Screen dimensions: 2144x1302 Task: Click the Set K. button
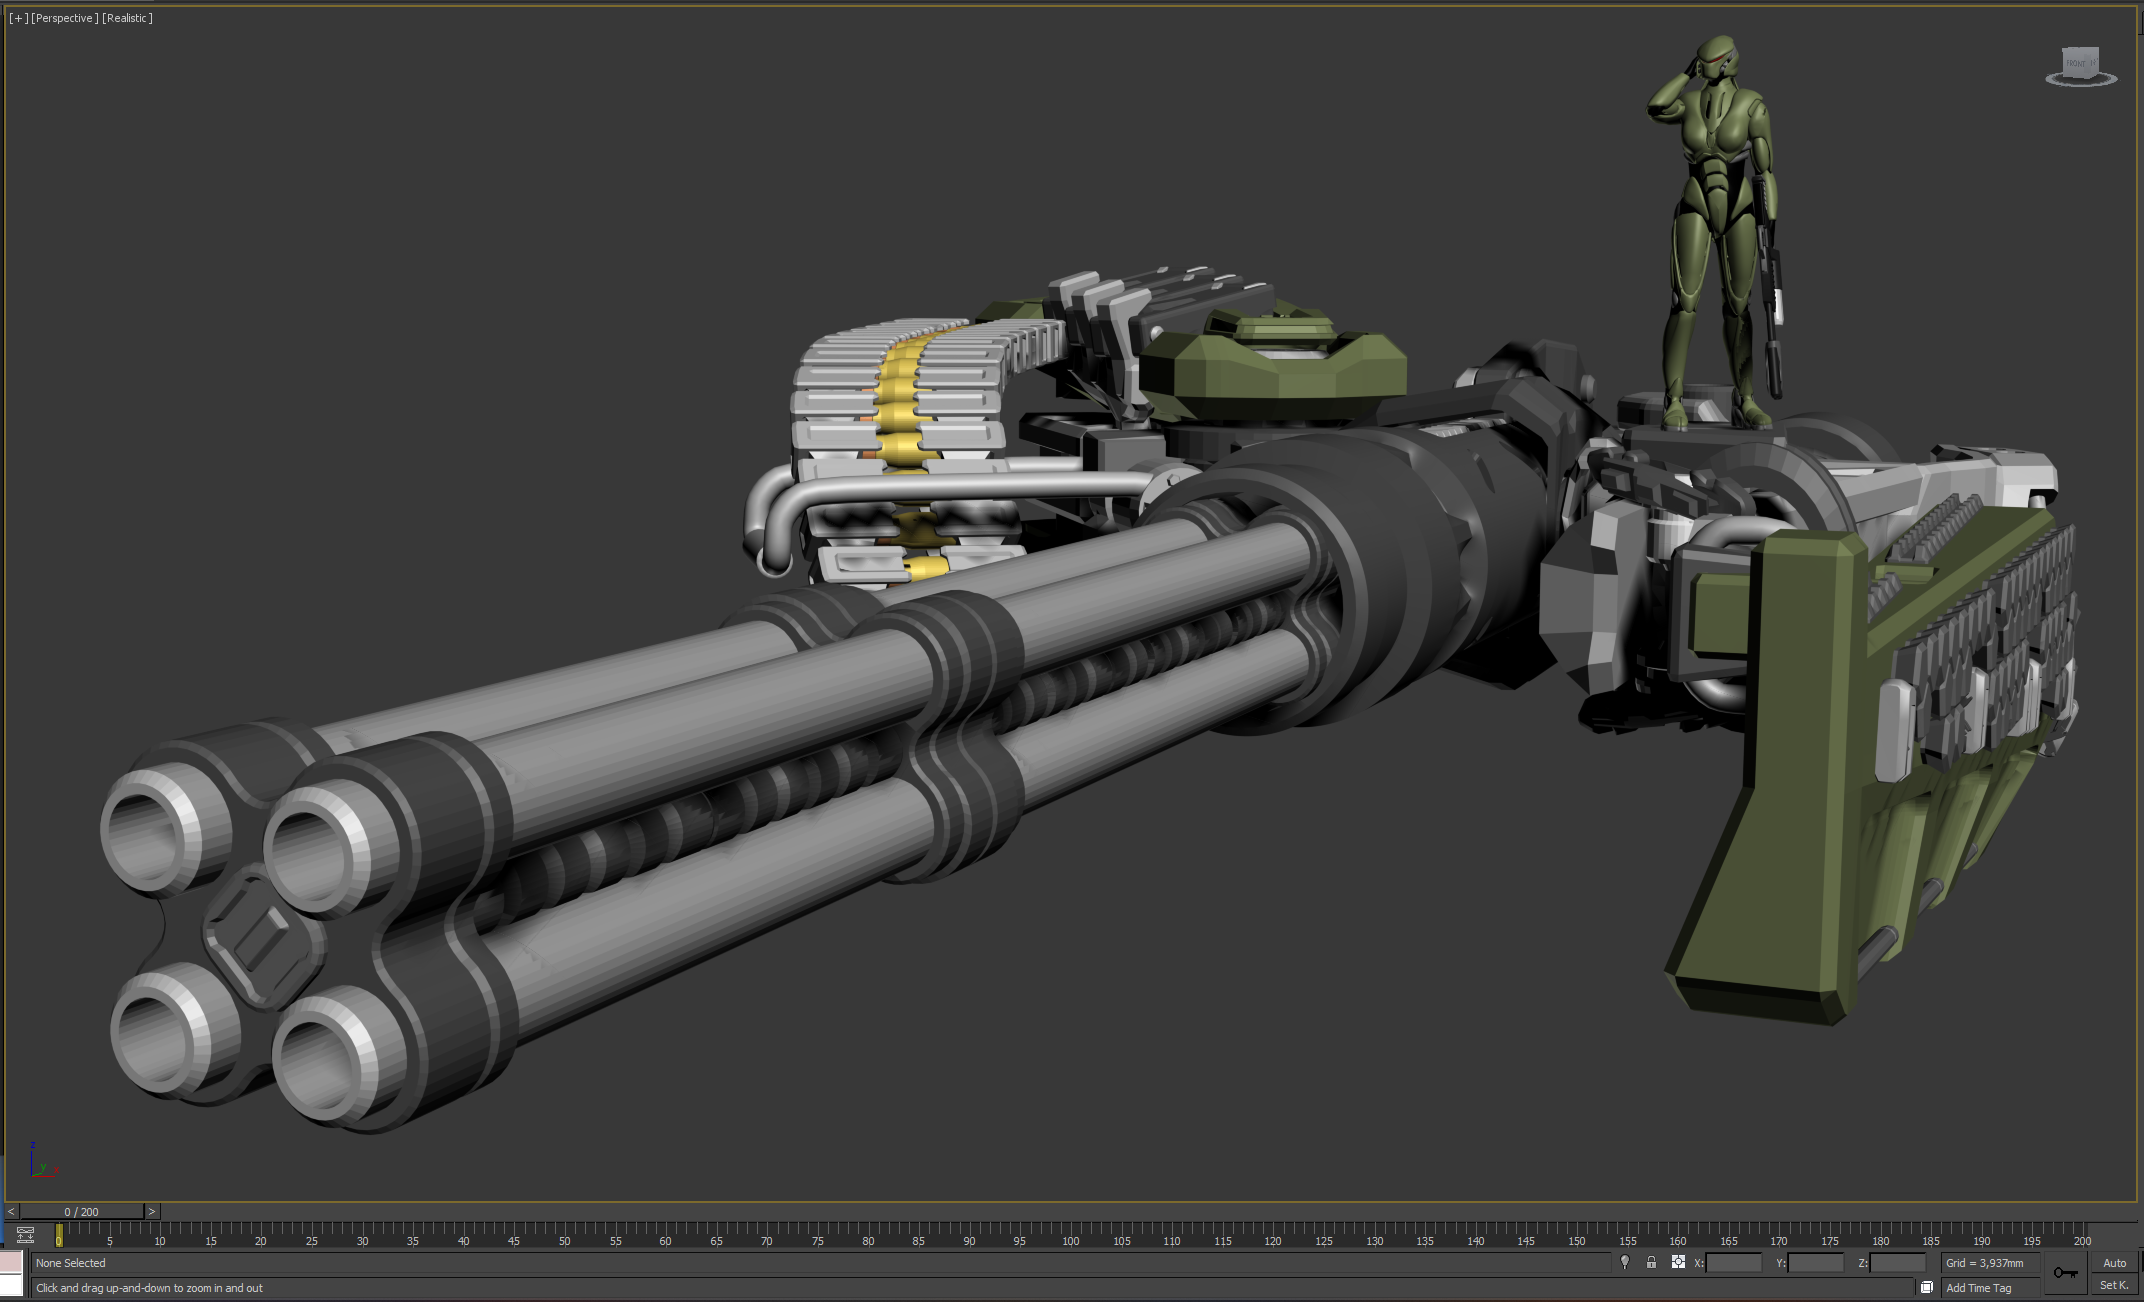[x=2114, y=1286]
